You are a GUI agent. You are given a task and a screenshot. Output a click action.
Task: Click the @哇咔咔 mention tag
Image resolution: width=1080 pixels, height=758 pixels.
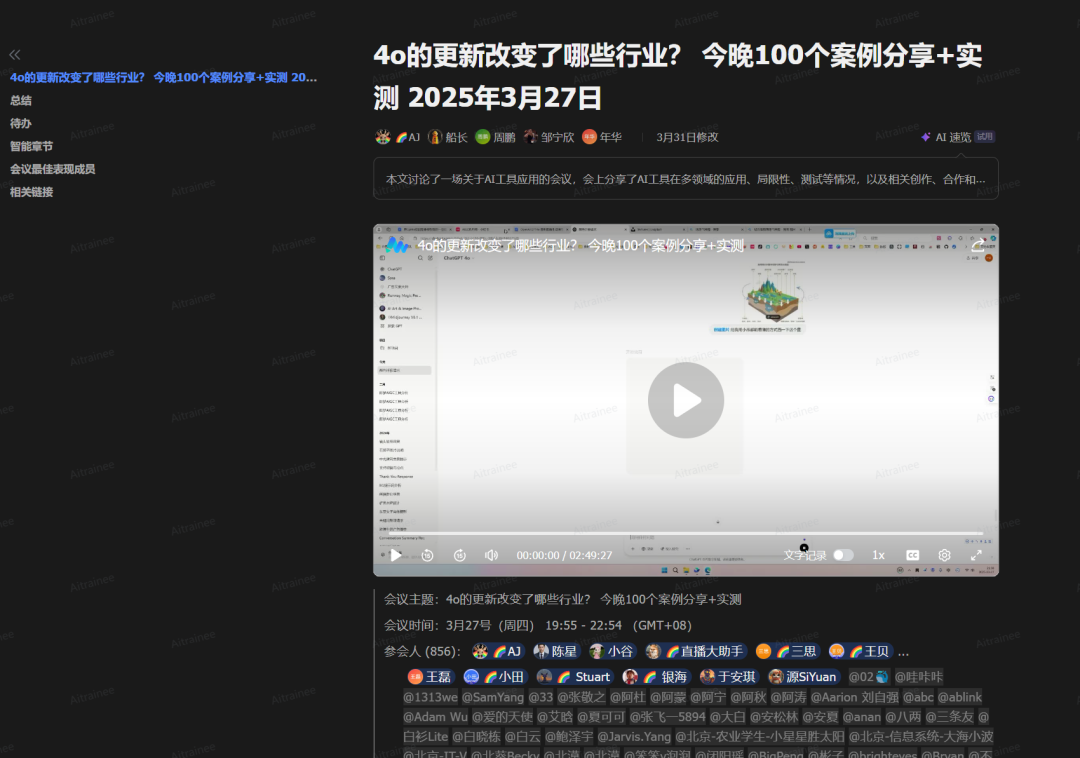[x=919, y=677]
